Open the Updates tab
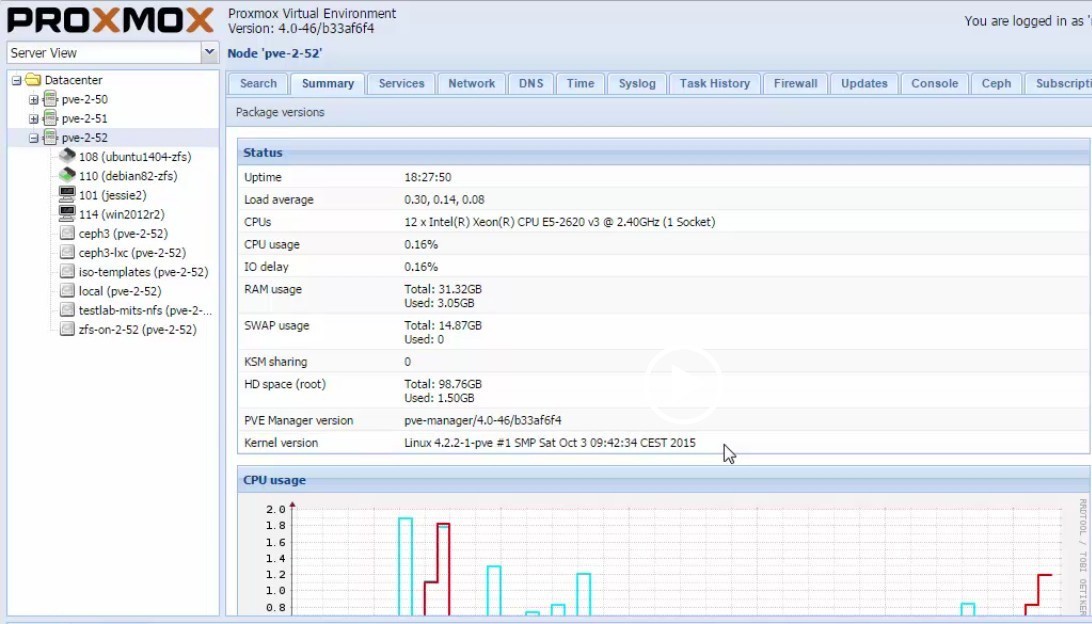Image resolution: width=1092 pixels, height=624 pixels. (864, 84)
